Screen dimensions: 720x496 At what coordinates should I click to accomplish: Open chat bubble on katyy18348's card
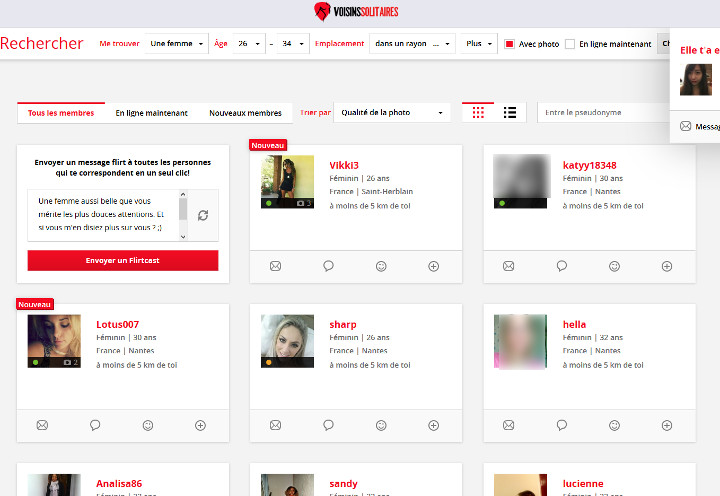562,266
